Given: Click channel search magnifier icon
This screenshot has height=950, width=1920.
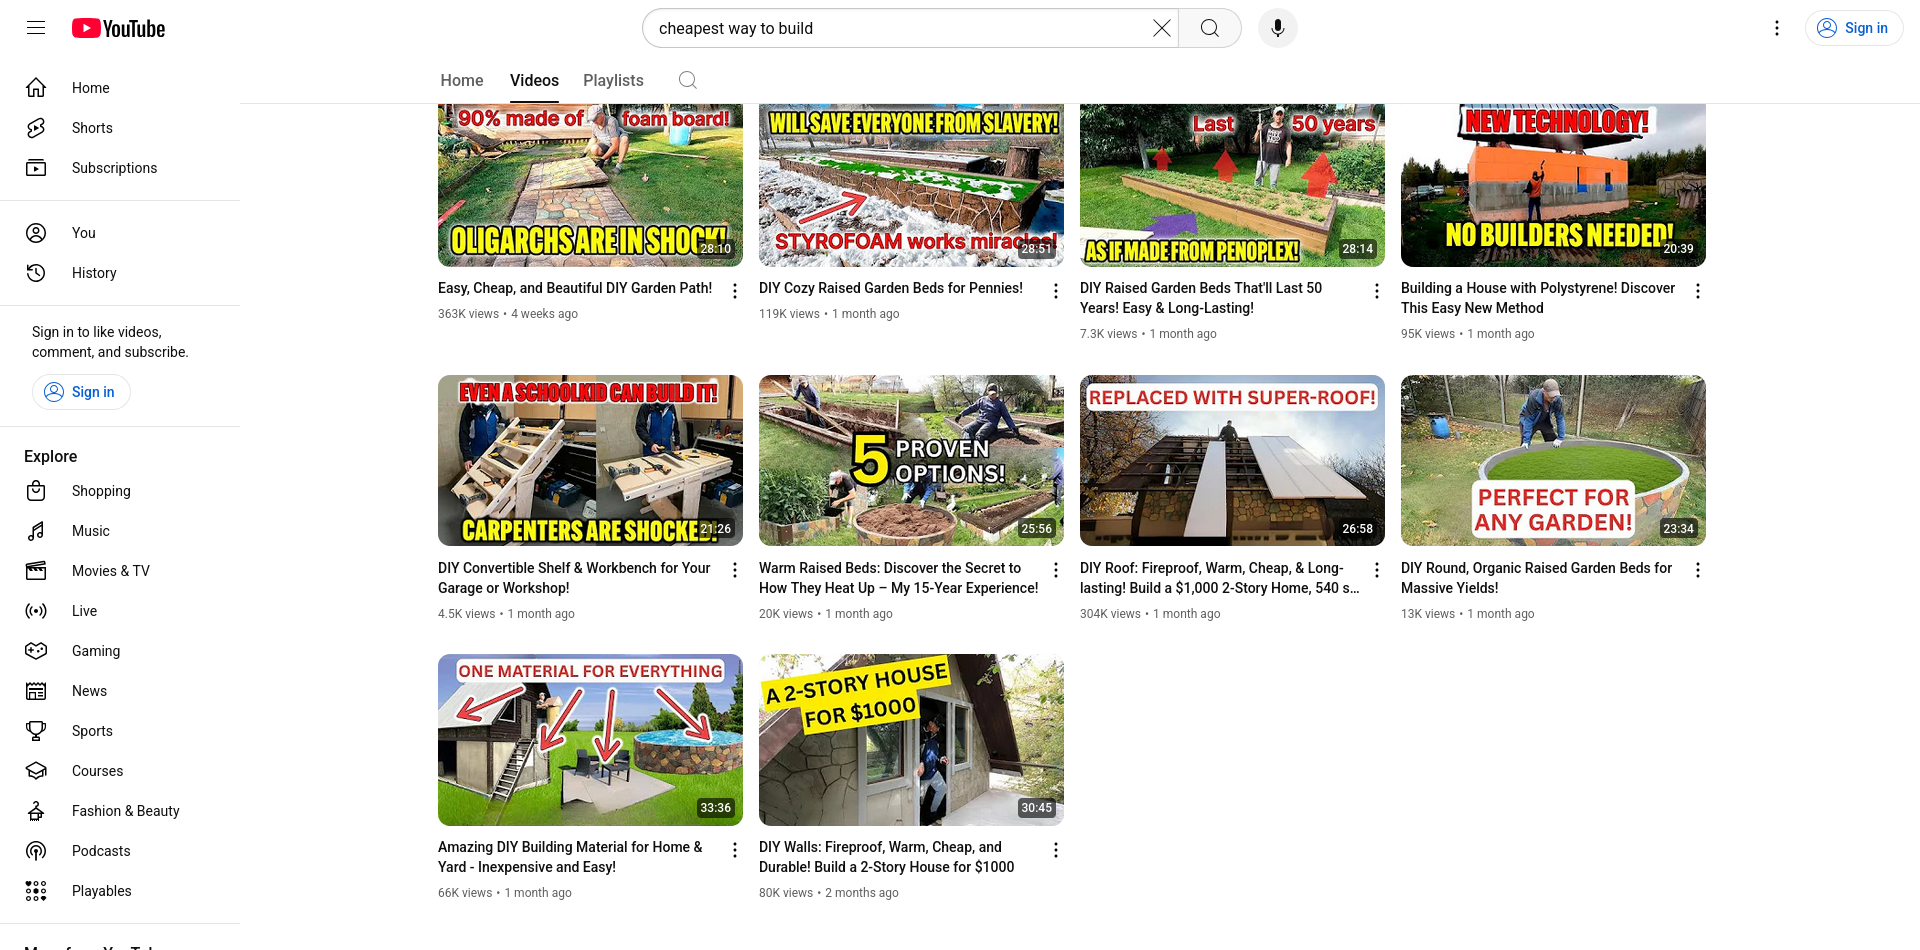Looking at the screenshot, I should point(688,80).
